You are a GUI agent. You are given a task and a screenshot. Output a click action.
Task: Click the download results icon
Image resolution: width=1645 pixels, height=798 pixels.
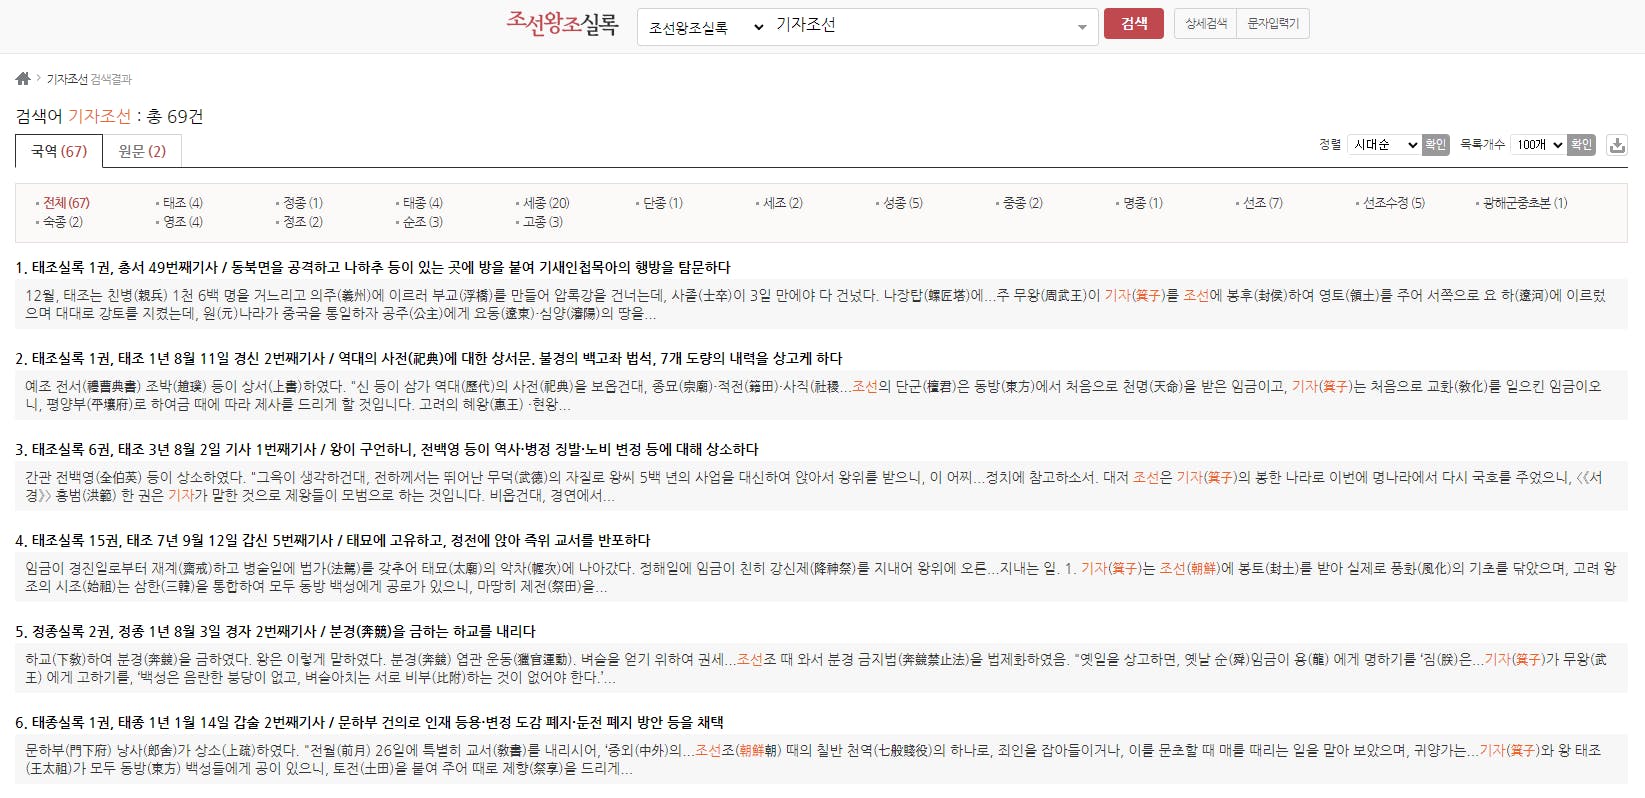click(1617, 145)
